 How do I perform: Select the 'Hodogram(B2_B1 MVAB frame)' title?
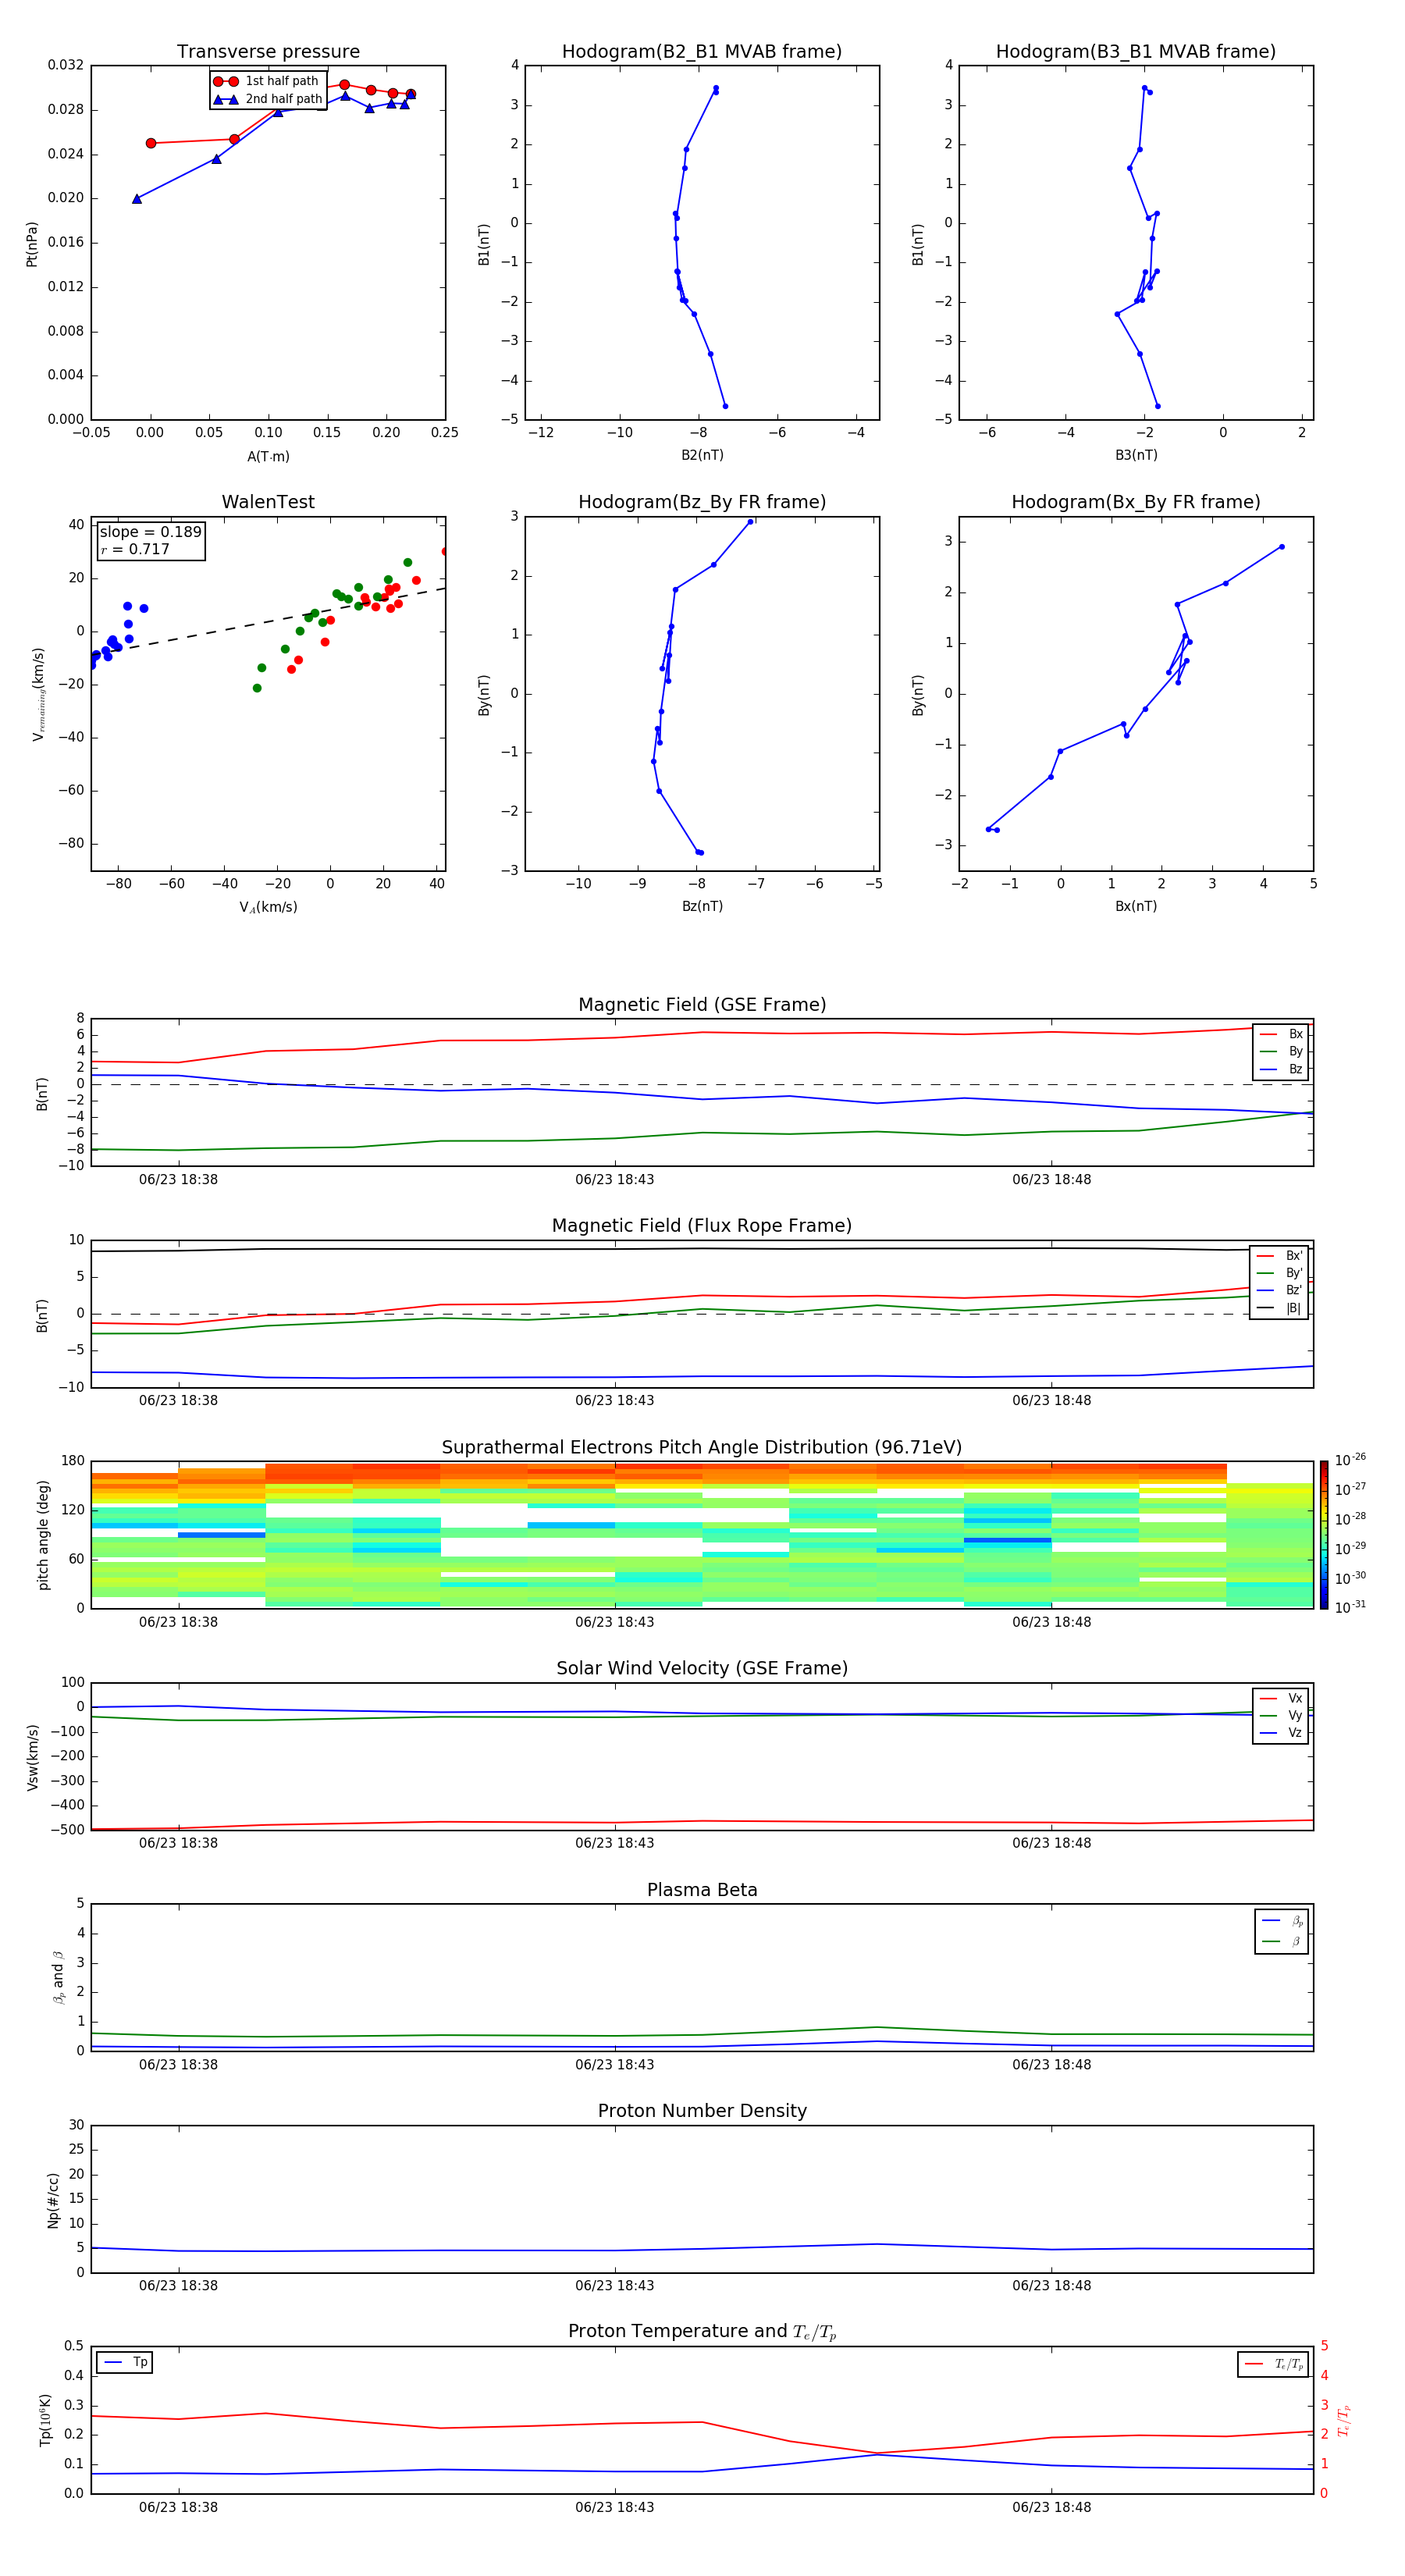702,52
